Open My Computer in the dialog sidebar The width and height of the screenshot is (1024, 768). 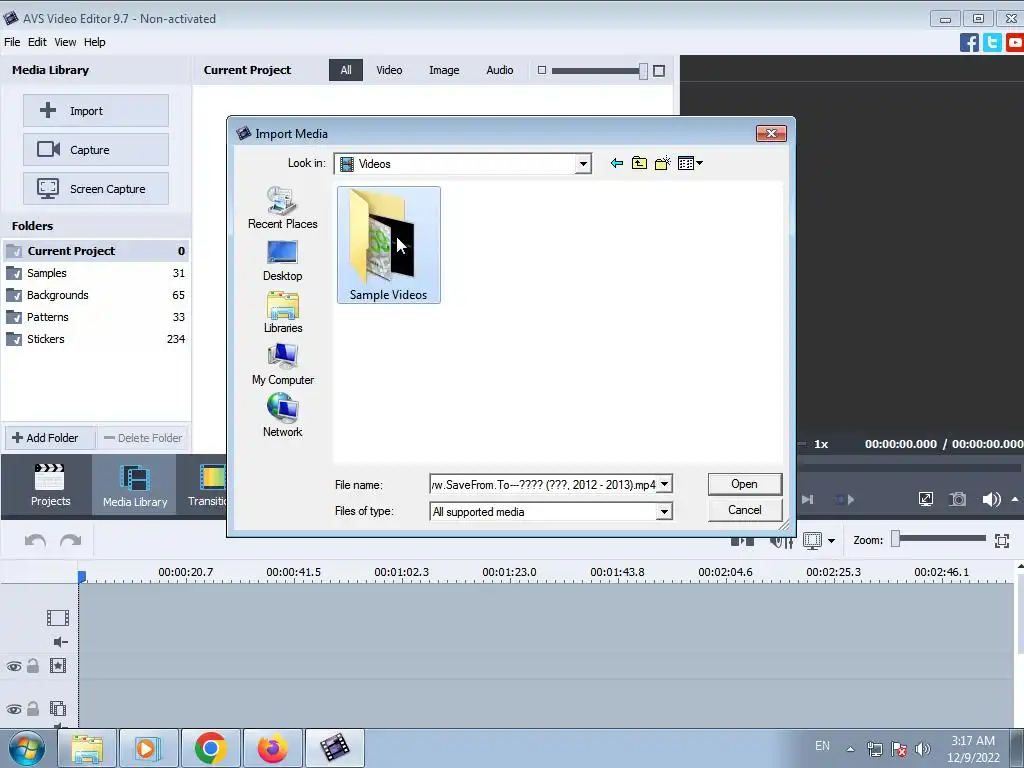(x=283, y=364)
